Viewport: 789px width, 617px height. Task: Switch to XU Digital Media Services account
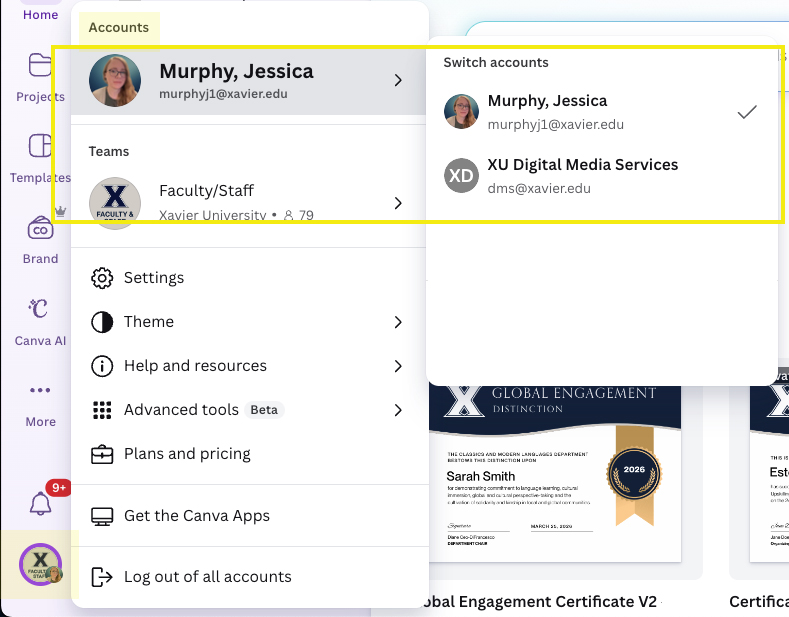[601, 176]
